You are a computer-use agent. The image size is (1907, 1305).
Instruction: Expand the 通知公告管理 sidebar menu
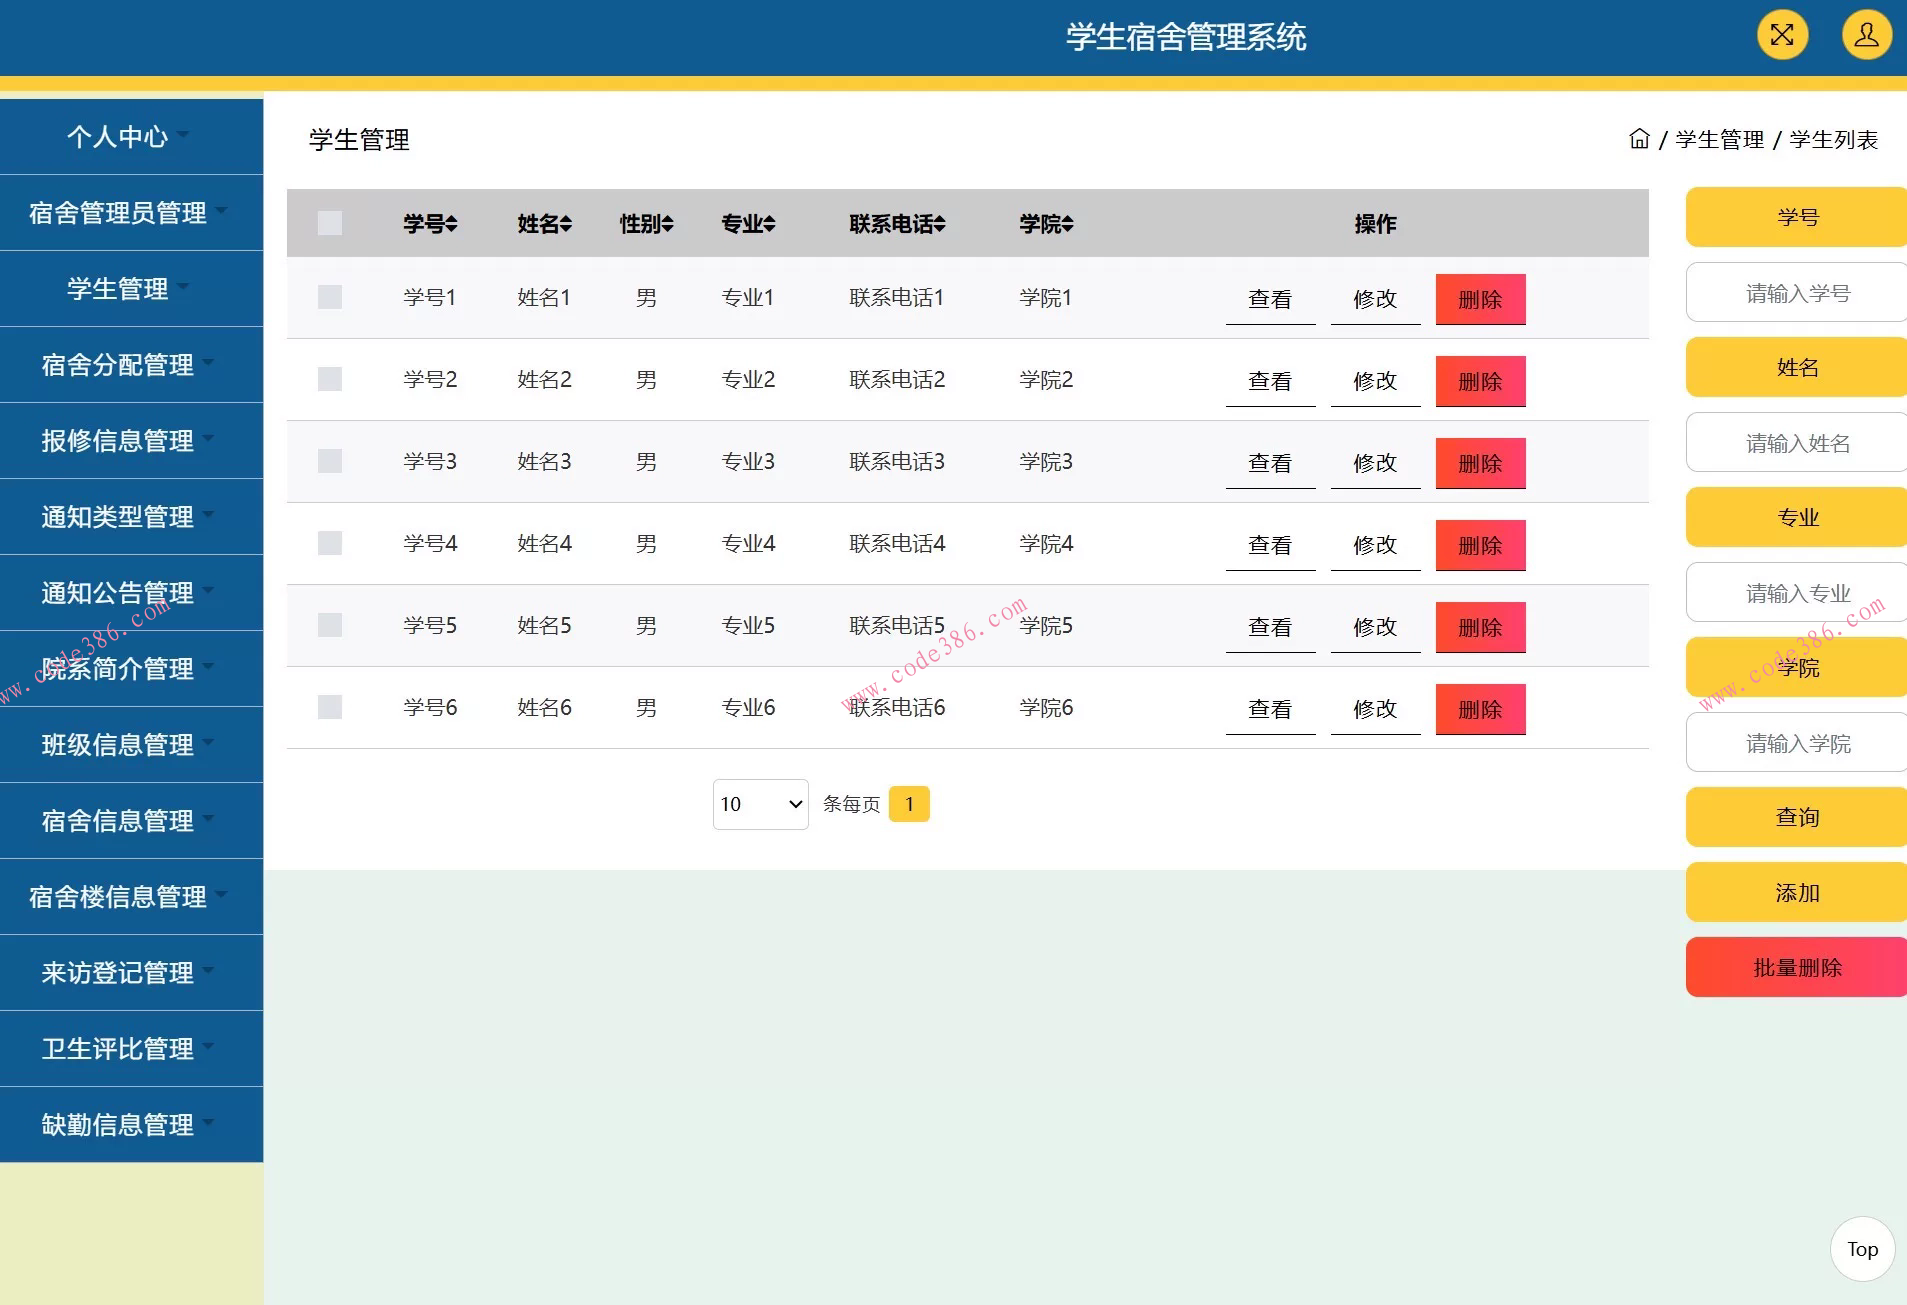click(x=120, y=593)
